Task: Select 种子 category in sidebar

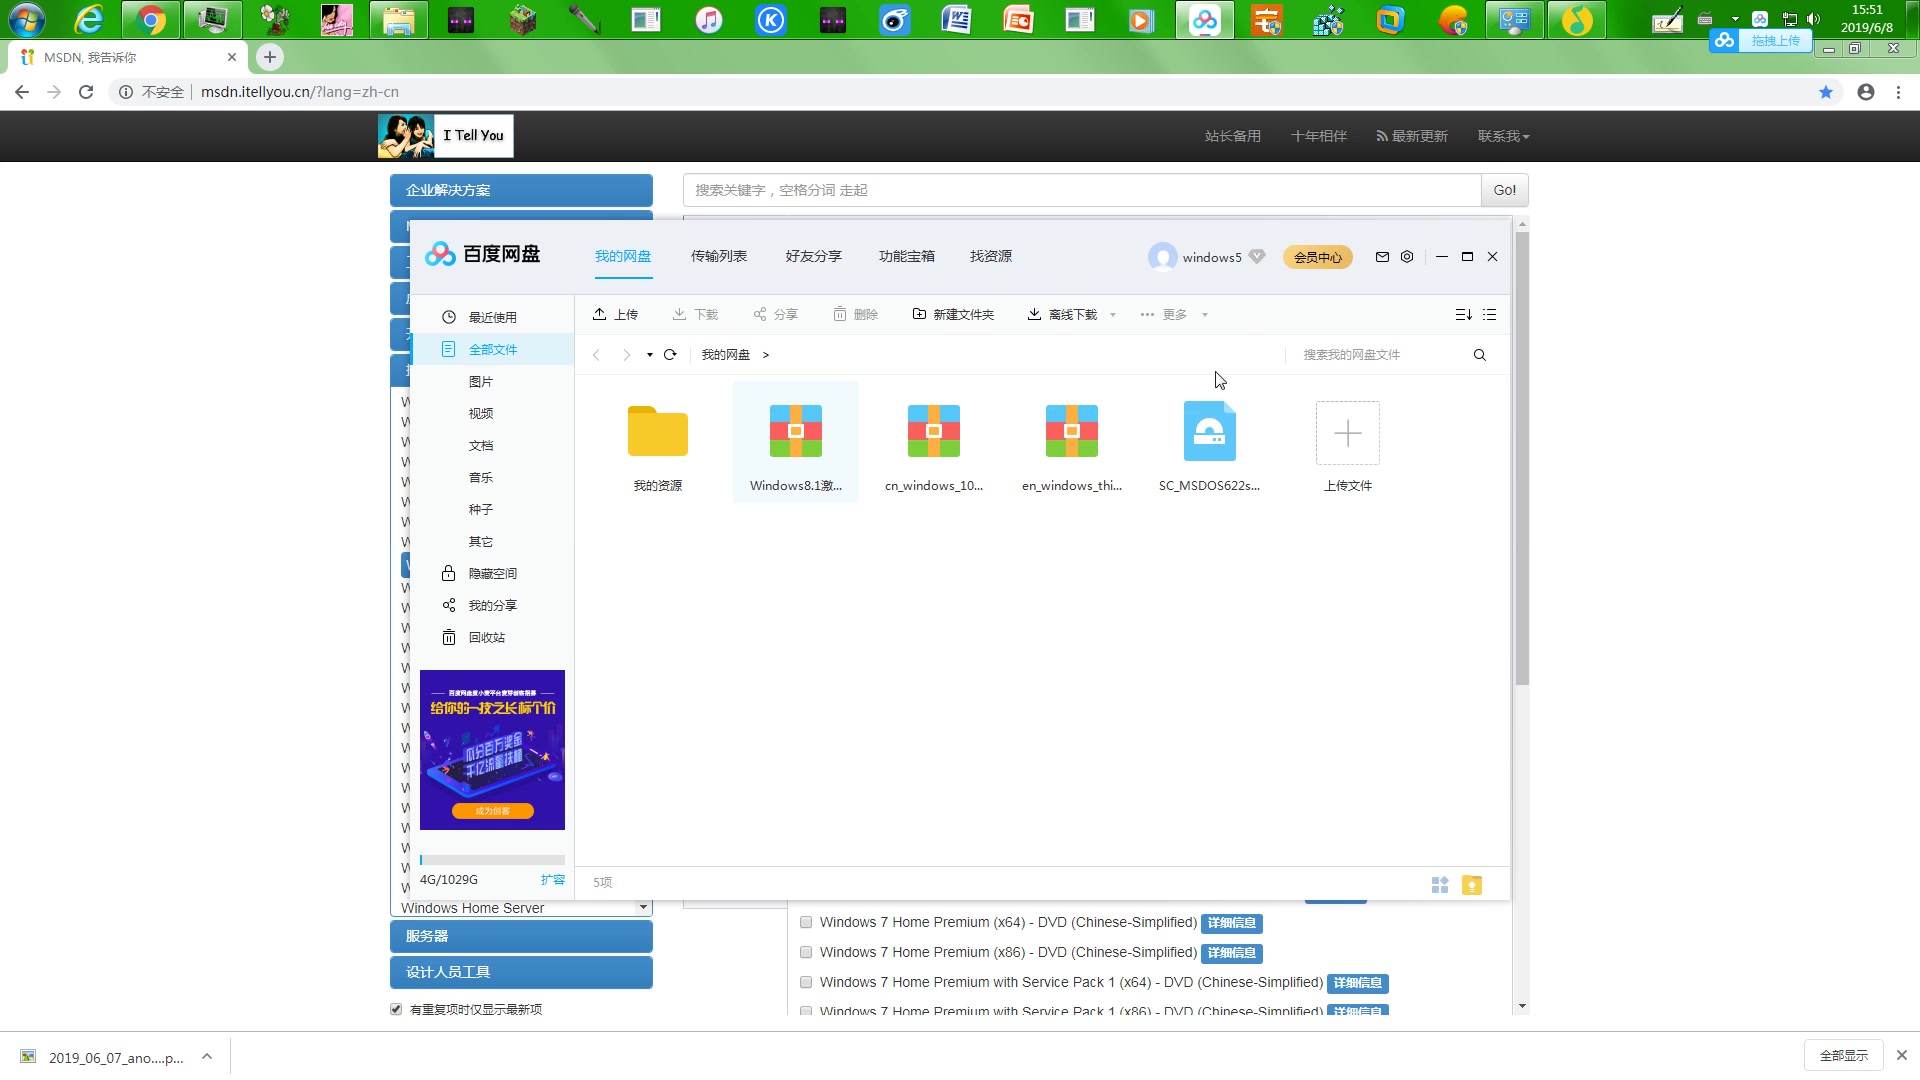Action: click(492, 509)
